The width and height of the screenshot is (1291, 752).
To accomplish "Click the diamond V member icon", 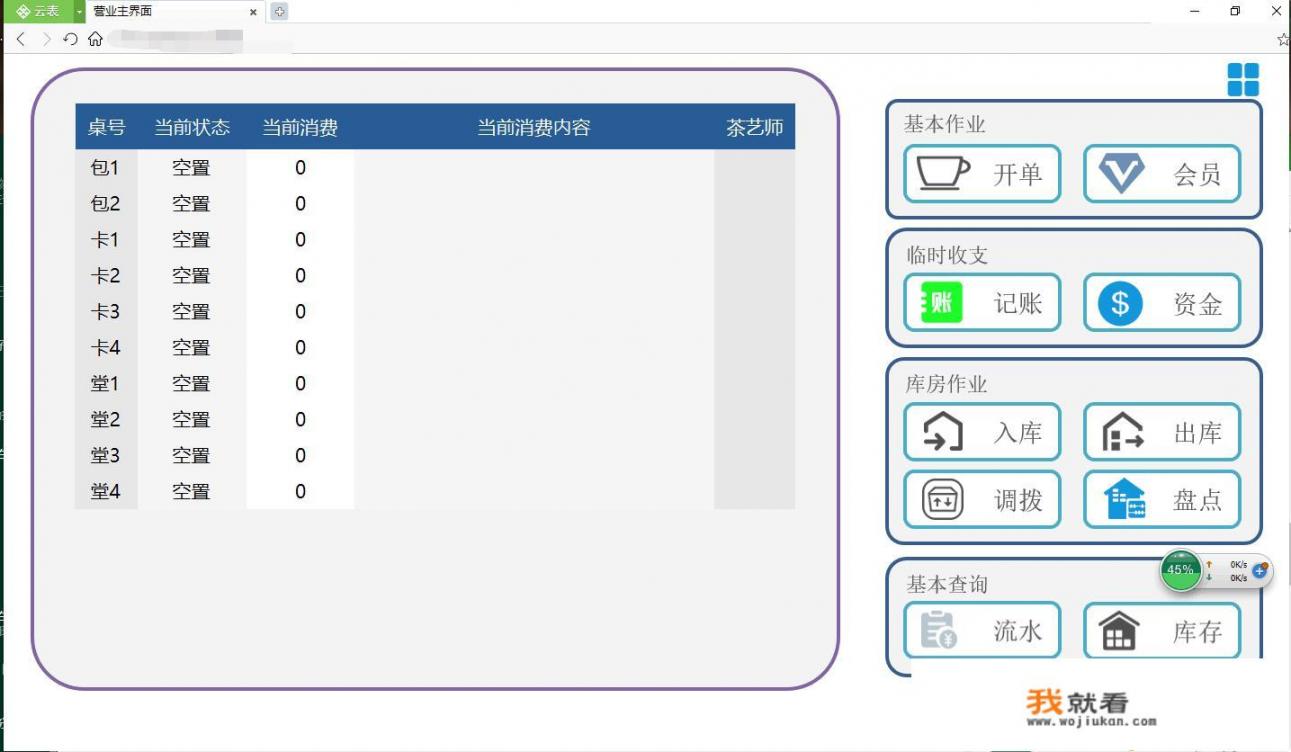I will coord(1121,173).
